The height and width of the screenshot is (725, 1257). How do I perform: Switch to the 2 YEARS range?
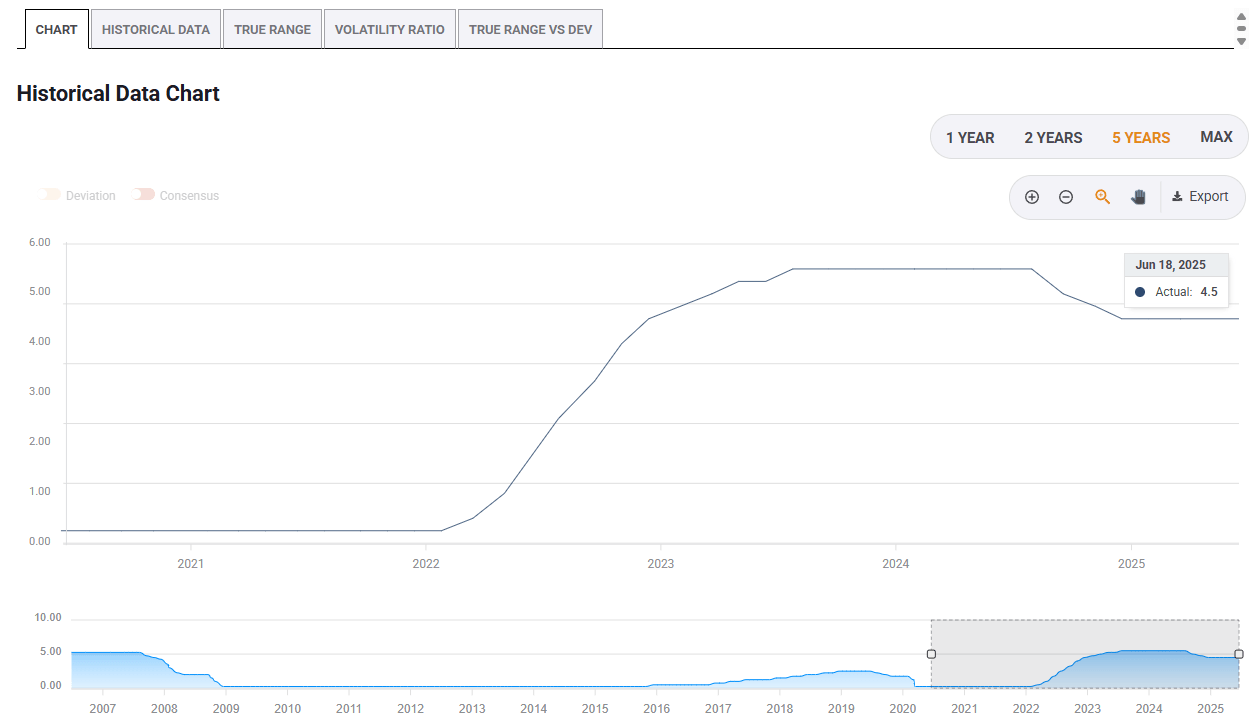pyautogui.click(x=1053, y=137)
